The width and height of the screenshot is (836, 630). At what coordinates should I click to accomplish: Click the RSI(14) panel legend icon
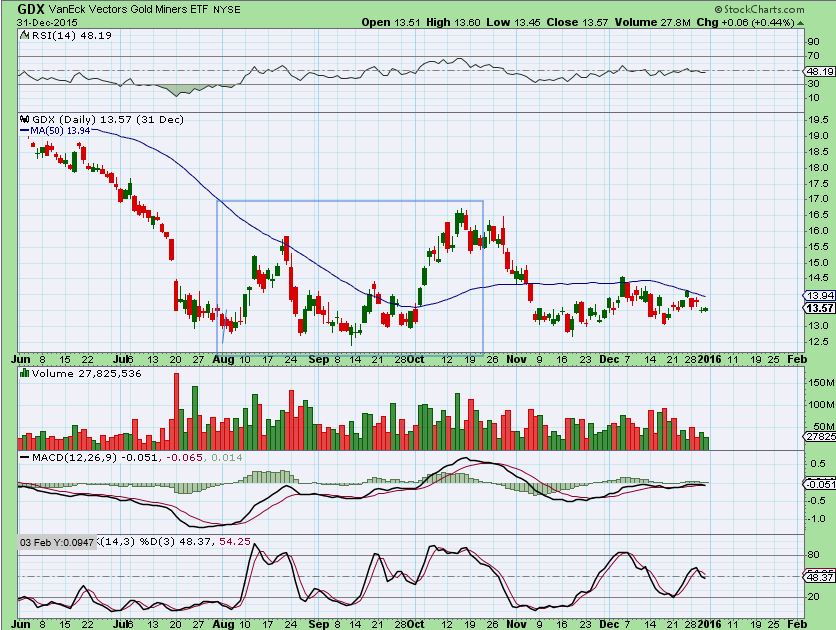click(24, 36)
